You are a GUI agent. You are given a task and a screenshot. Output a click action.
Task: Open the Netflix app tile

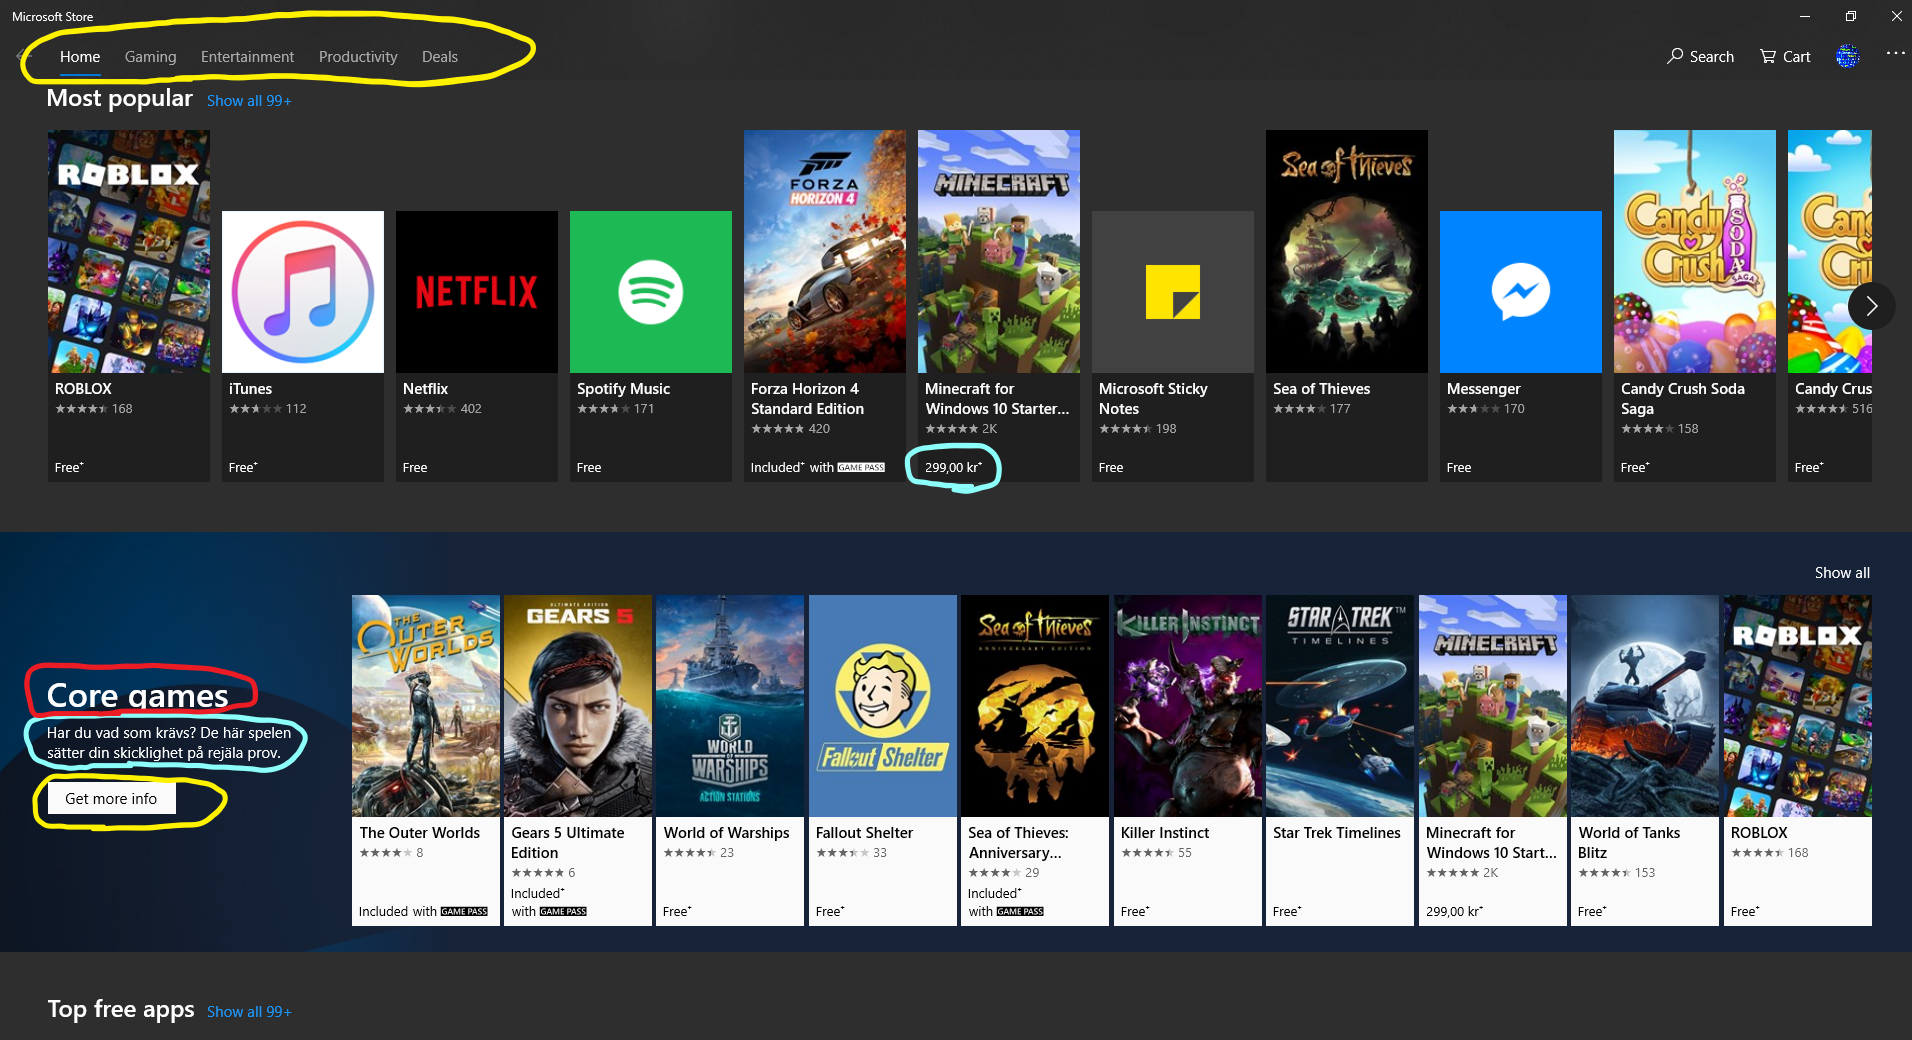tap(477, 346)
